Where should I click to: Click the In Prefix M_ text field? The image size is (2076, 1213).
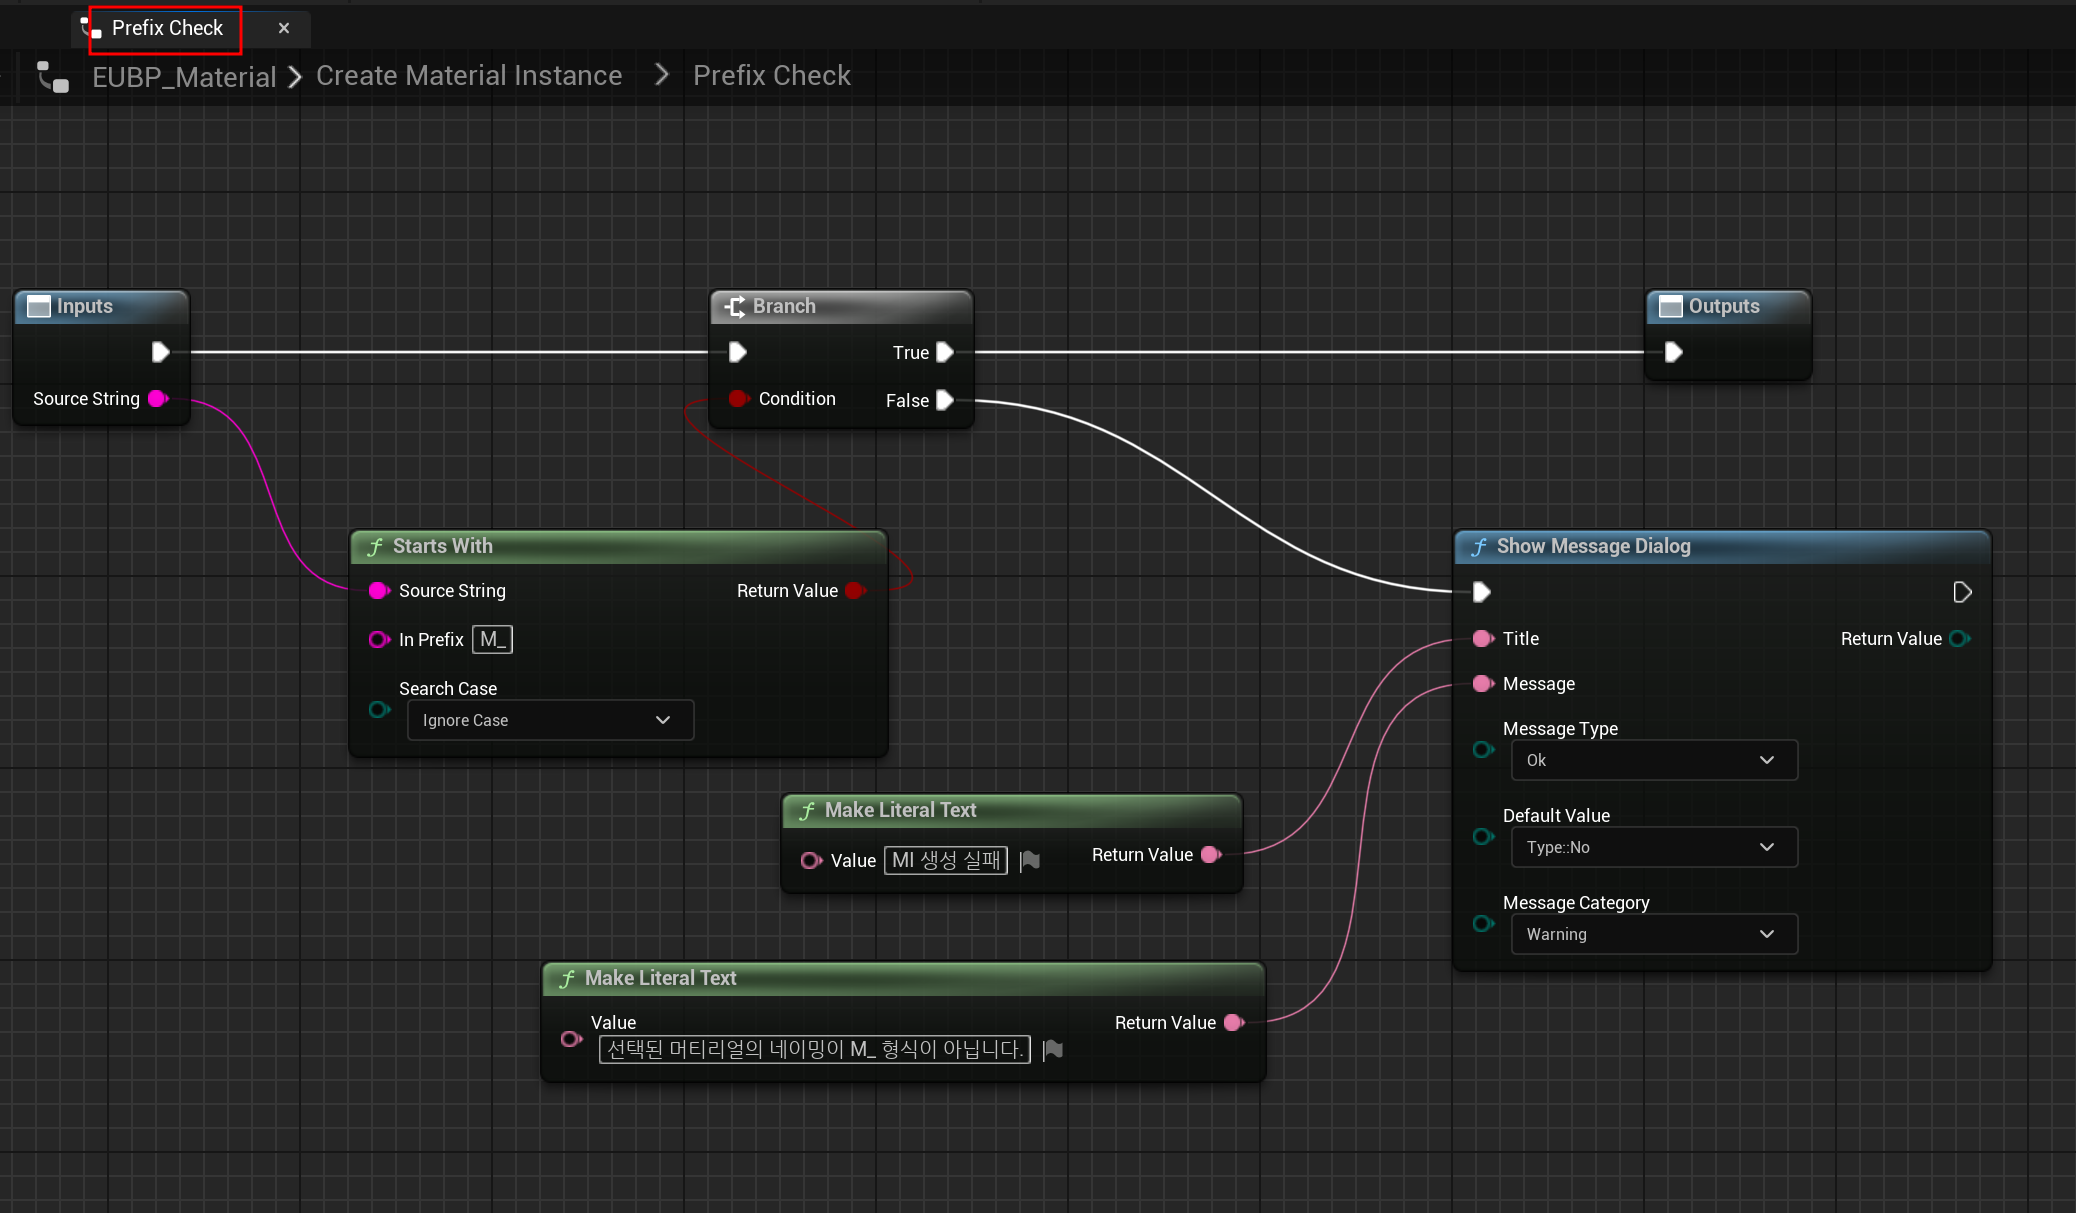click(x=492, y=639)
